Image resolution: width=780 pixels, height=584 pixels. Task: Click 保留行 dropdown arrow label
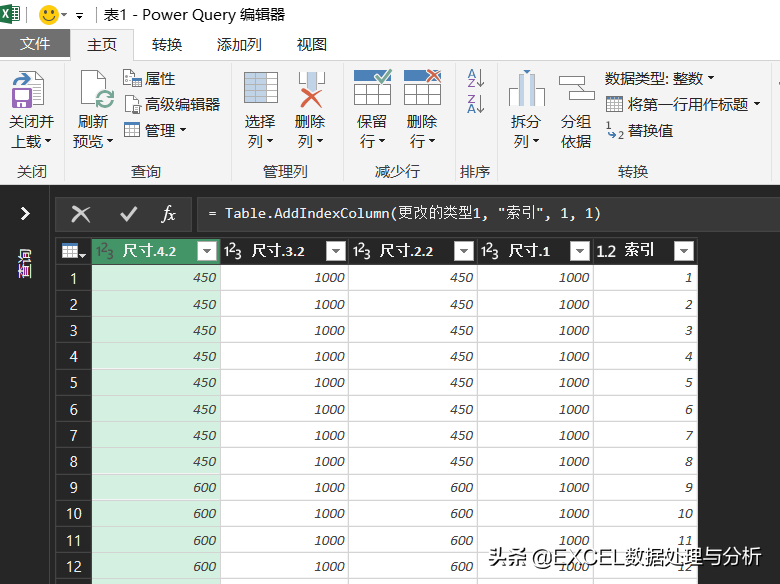point(382,142)
